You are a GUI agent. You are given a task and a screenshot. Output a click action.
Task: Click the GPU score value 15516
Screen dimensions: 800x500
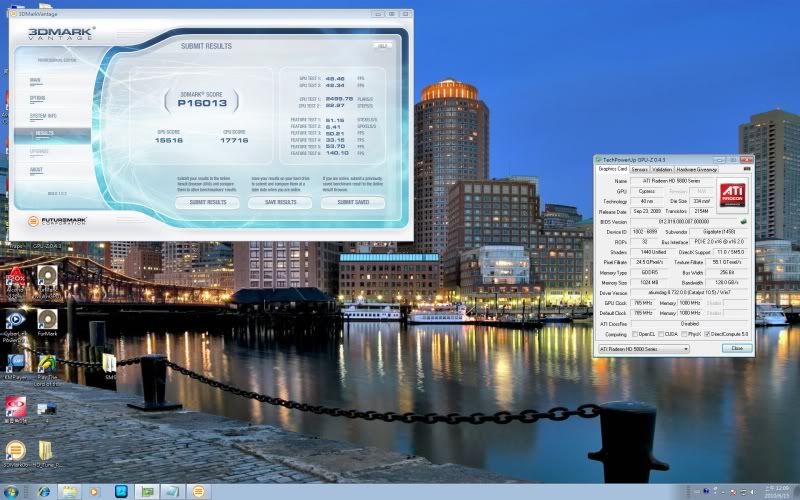(169, 140)
